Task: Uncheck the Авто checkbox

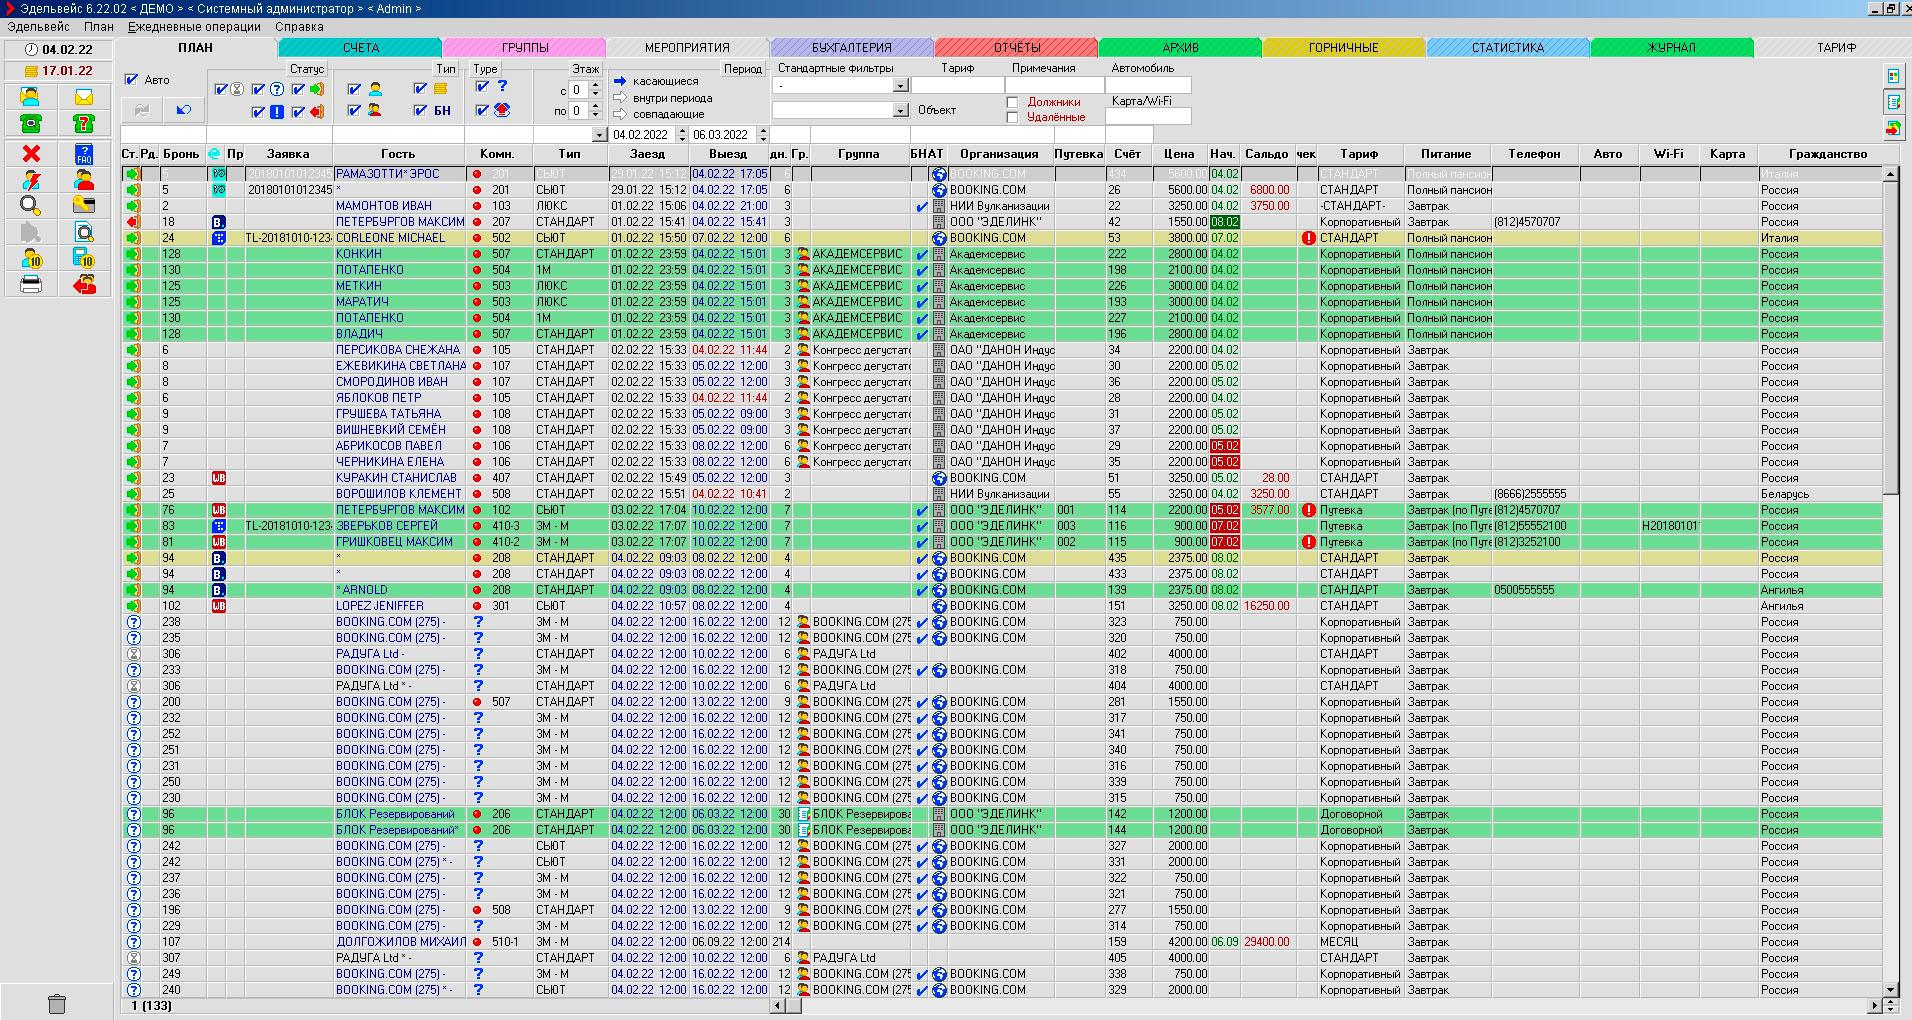Action: [131, 80]
